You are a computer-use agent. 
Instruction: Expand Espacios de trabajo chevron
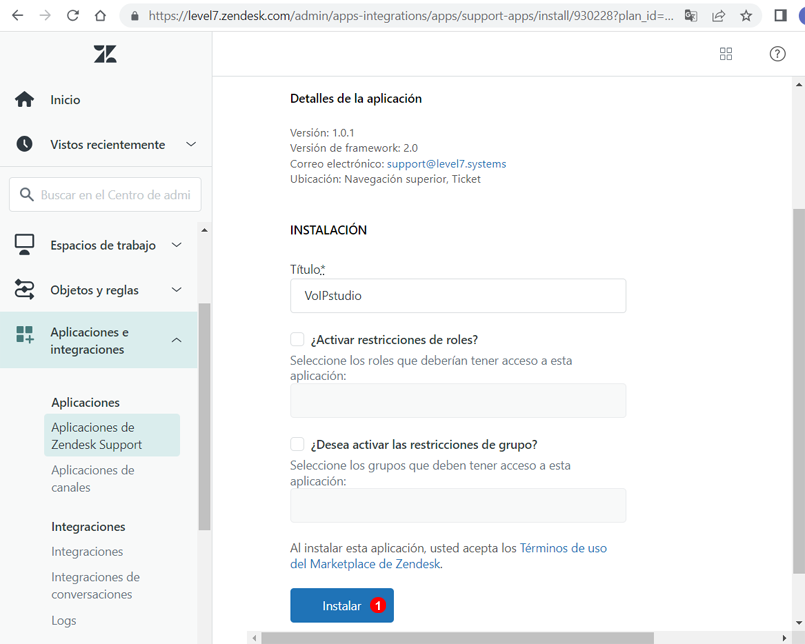(177, 245)
